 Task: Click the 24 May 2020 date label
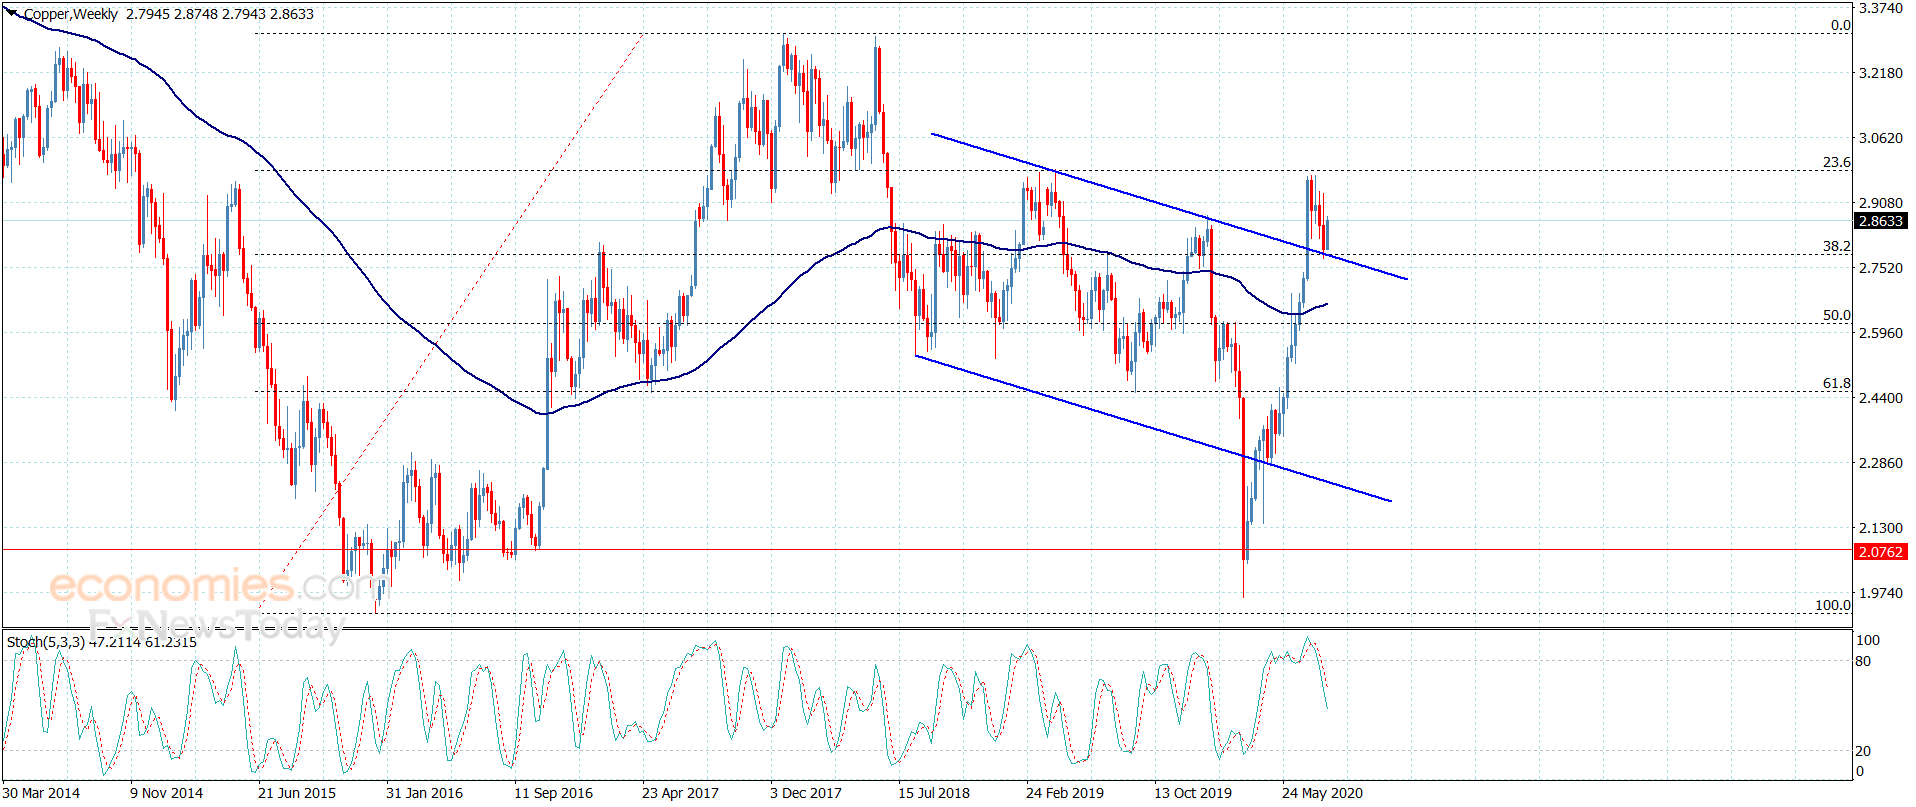tap(1322, 793)
